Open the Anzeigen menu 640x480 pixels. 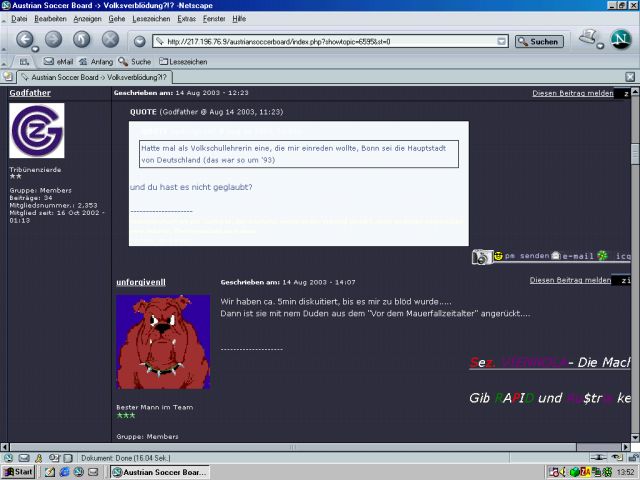click(87, 19)
